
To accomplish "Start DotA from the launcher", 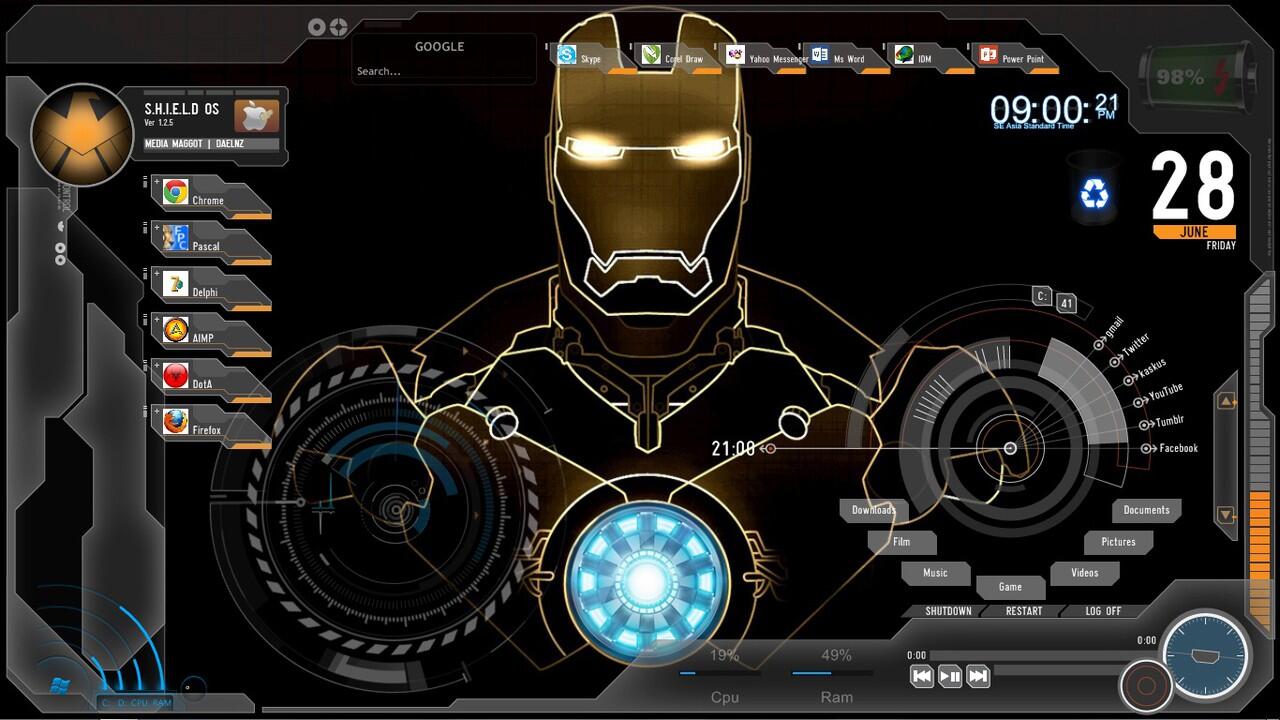I will [x=176, y=376].
